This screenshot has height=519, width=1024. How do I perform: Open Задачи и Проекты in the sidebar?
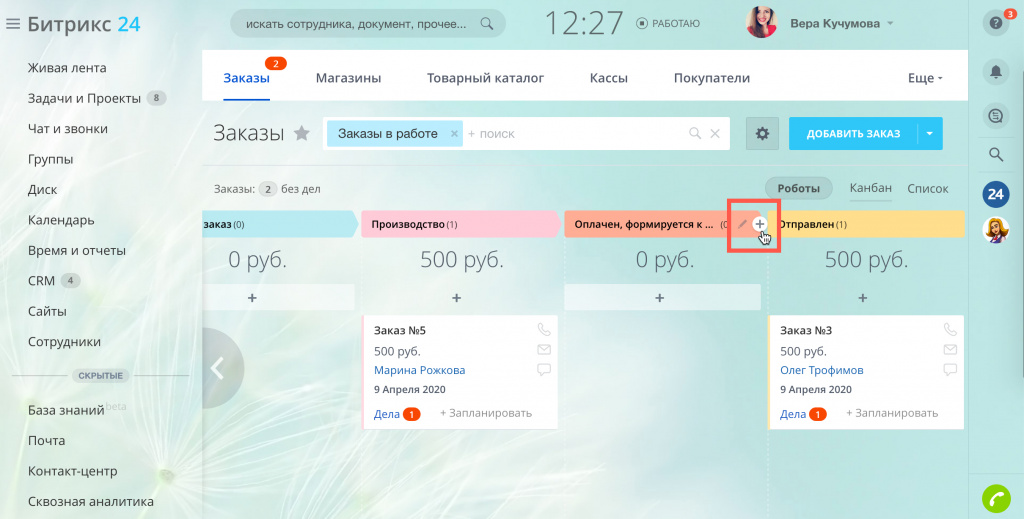[84, 99]
